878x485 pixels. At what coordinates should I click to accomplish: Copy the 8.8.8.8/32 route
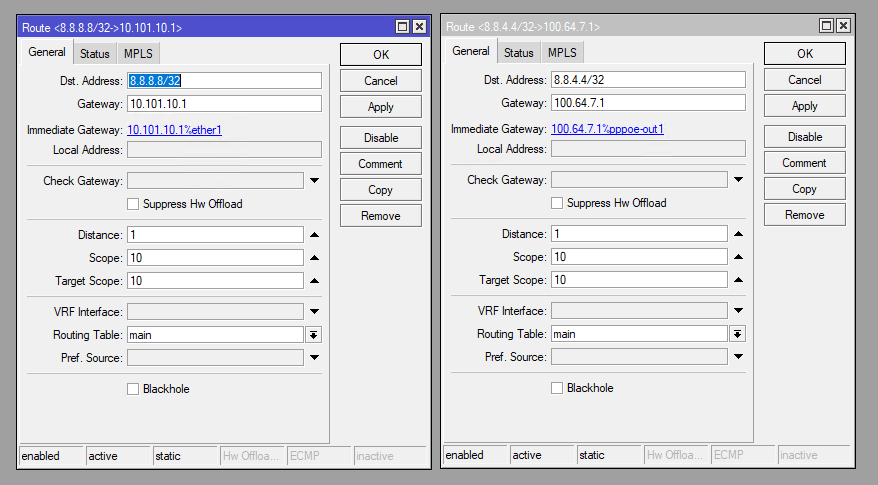[x=381, y=190]
